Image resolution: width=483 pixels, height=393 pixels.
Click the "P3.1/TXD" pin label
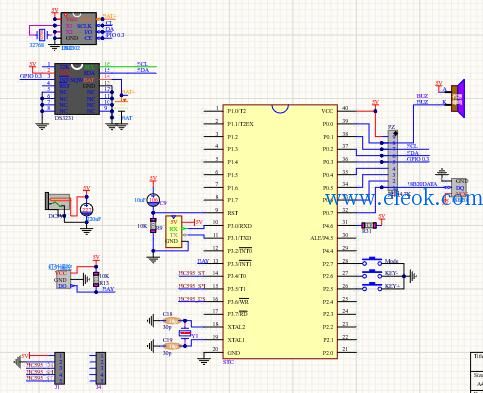239,238
